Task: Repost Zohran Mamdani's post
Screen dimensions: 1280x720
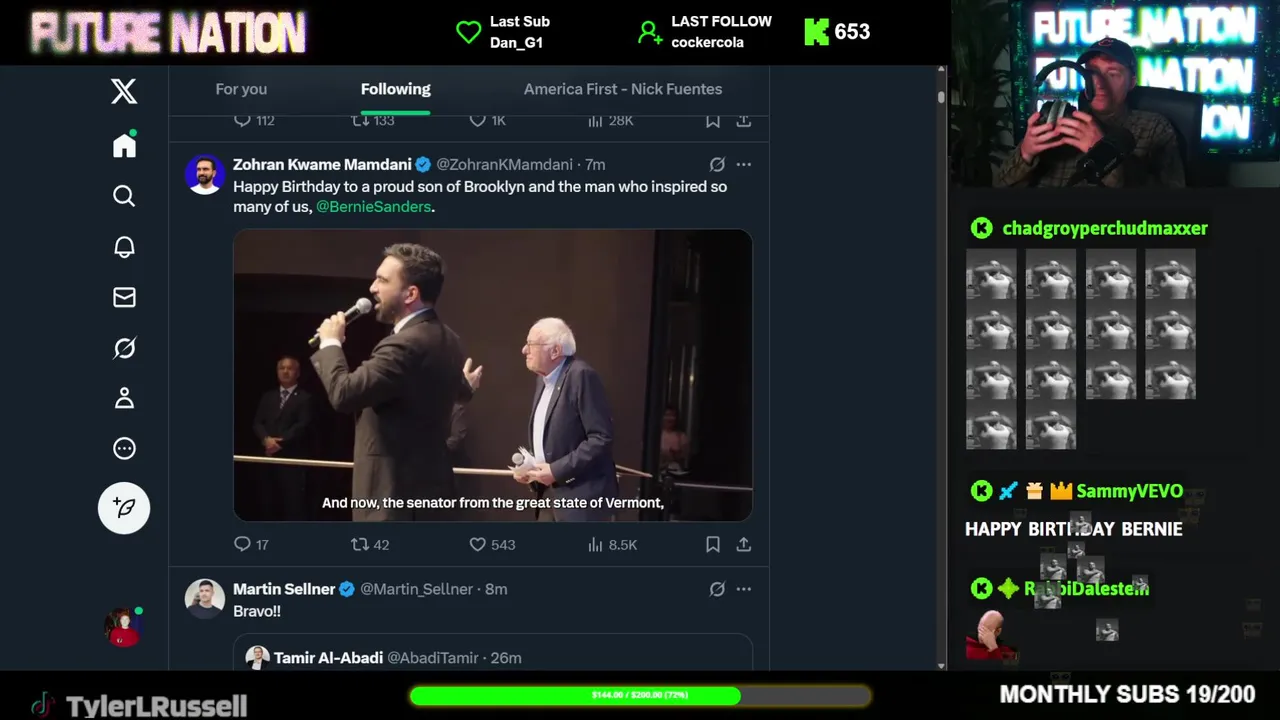Action: (370, 544)
